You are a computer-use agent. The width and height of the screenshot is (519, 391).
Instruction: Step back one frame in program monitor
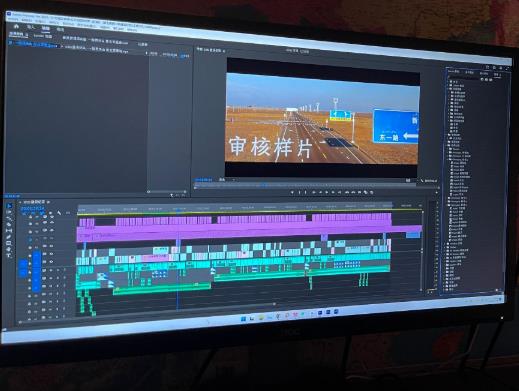tap(320, 192)
